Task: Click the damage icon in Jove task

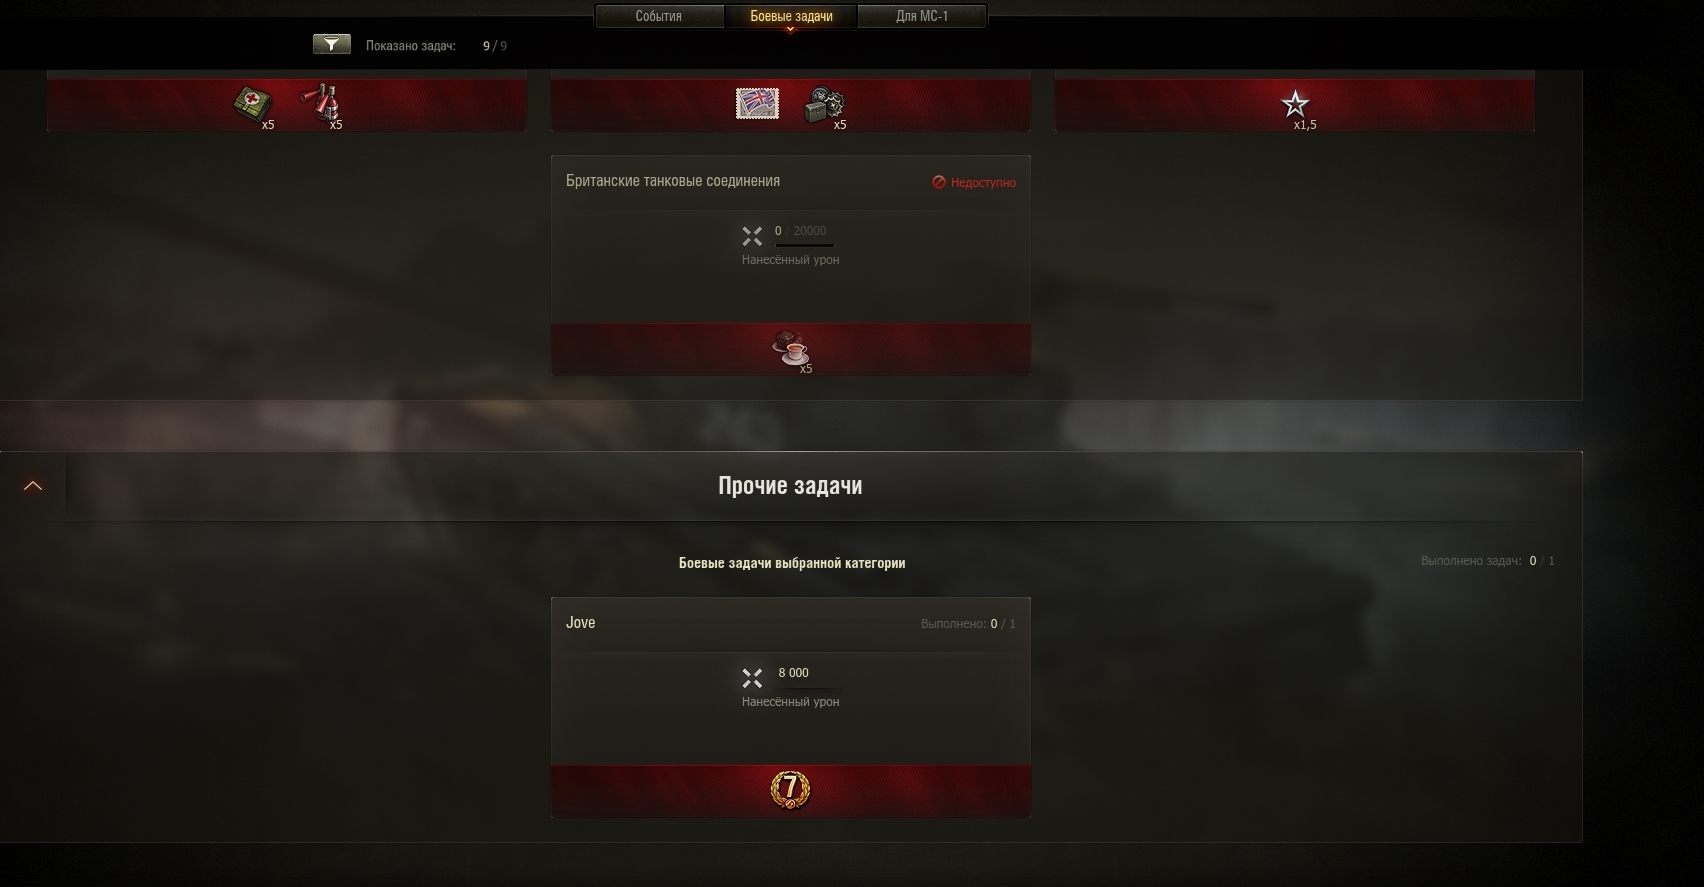Action: click(x=752, y=678)
